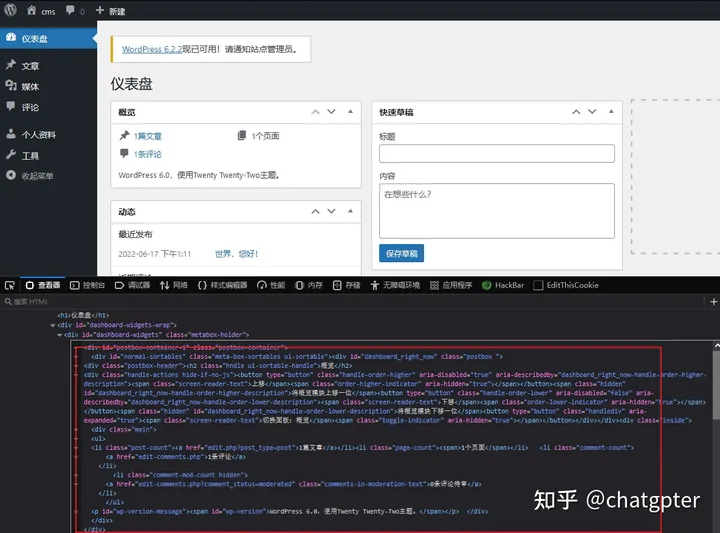Click the 最近发布 heading text
Image resolution: width=720 pixels, height=533 pixels.
pyautogui.click(x=135, y=234)
